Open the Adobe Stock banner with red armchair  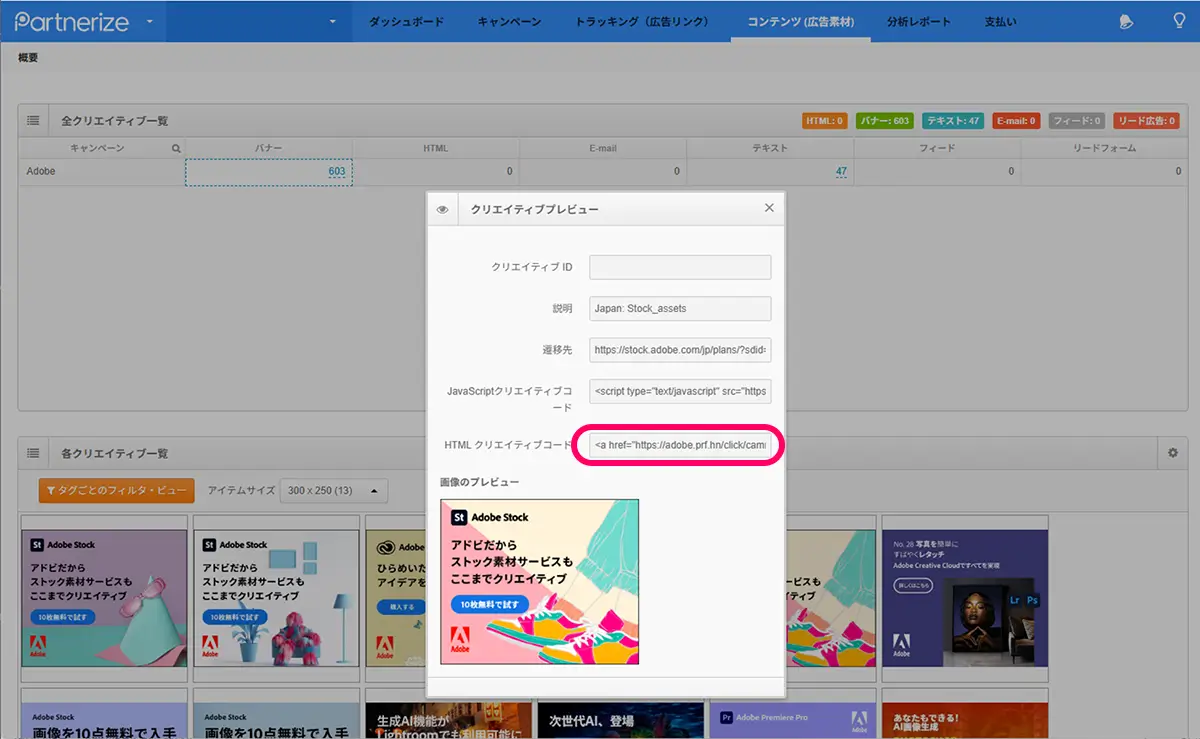pyautogui.click(x=276, y=598)
